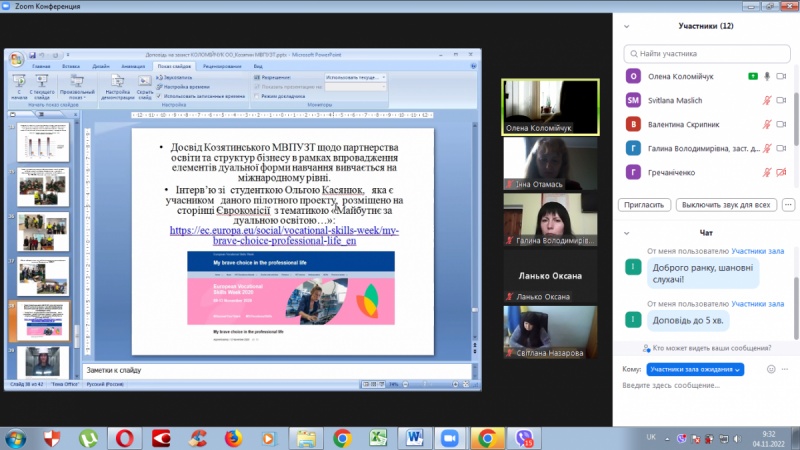Open resolution dropdown Использовать текущее
The image size is (800, 450).
pyautogui.click(x=355, y=77)
